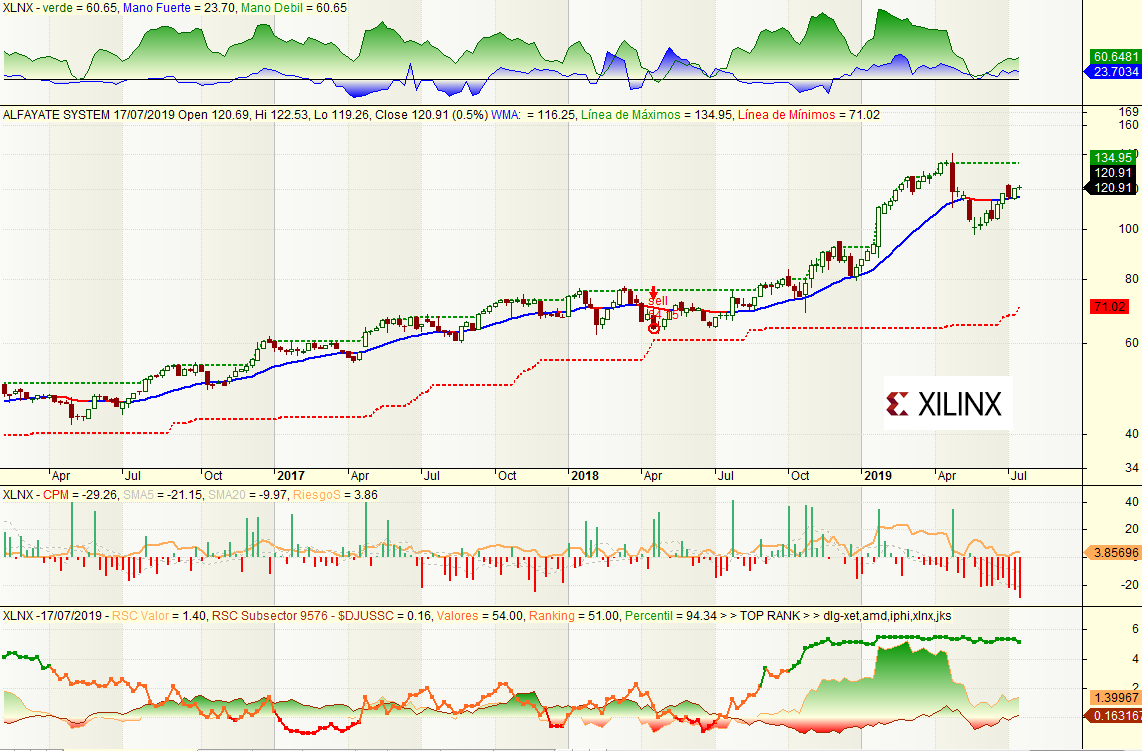Click the 'Ranking = 51.00' label
The width and height of the screenshot is (1142, 751).
[574, 616]
